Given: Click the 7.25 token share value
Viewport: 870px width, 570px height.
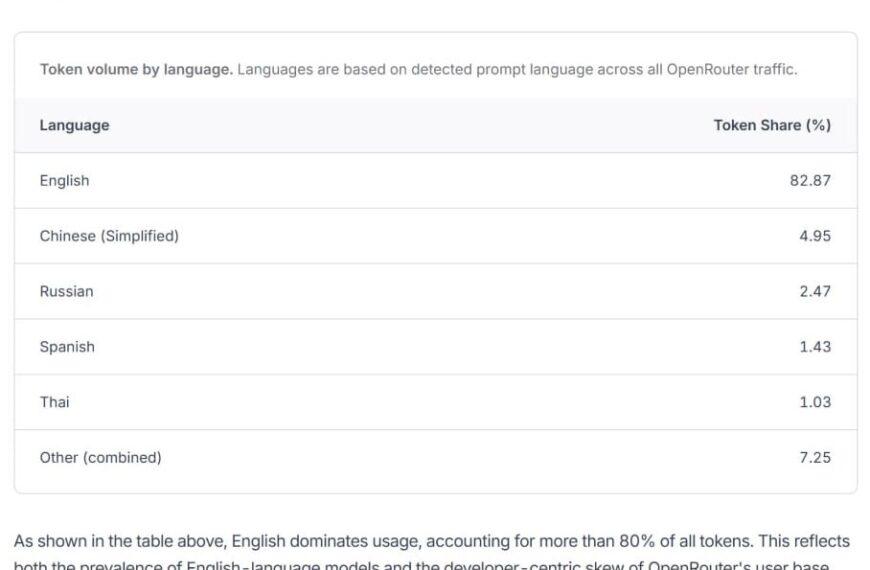Looking at the screenshot, I should tap(814, 457).
